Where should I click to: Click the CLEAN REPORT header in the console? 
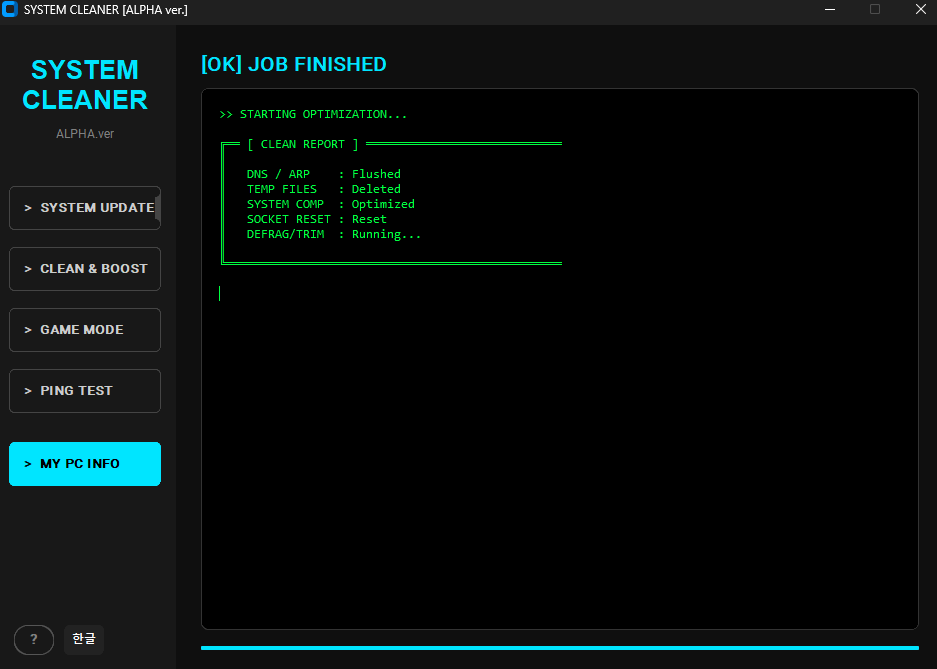click(303, 143)
